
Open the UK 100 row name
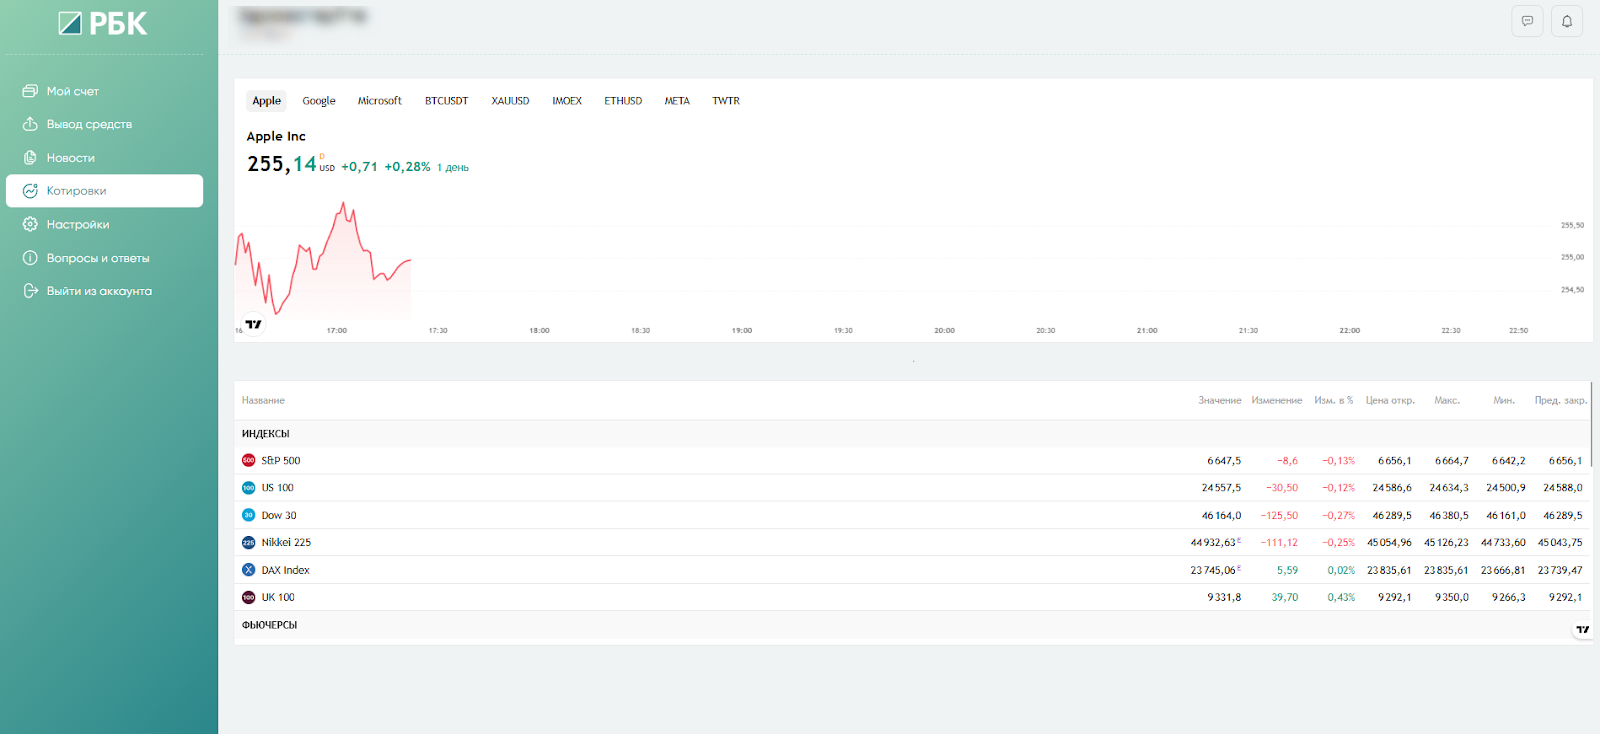[x=278, y=598]
